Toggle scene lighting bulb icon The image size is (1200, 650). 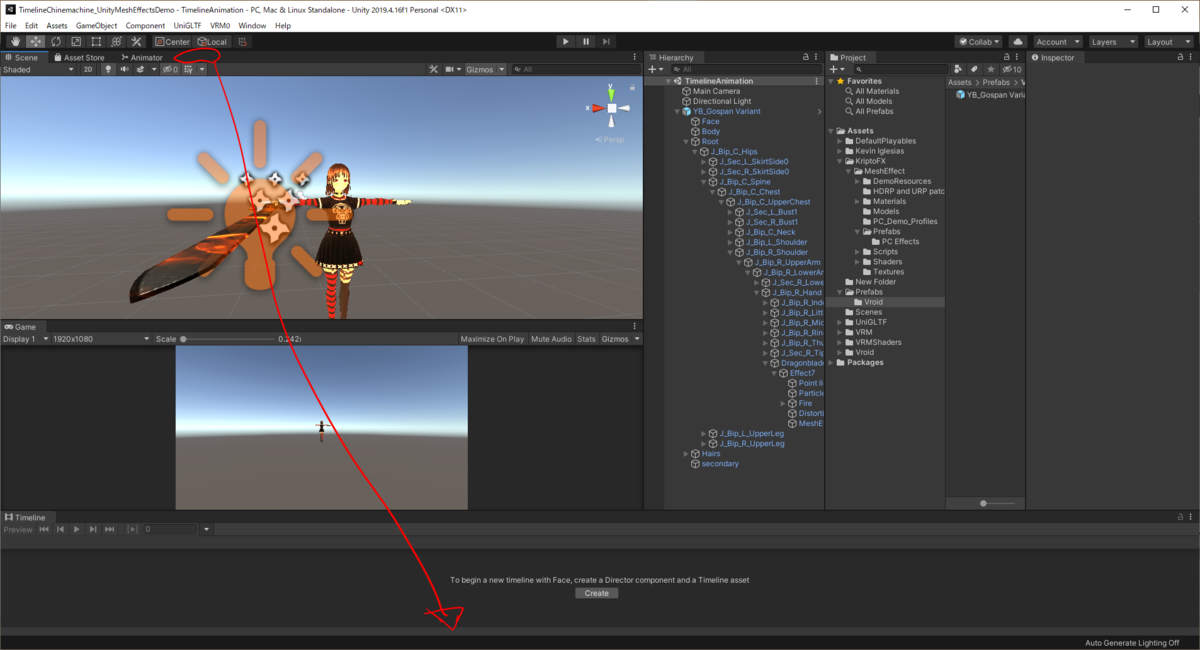point(109,69)
